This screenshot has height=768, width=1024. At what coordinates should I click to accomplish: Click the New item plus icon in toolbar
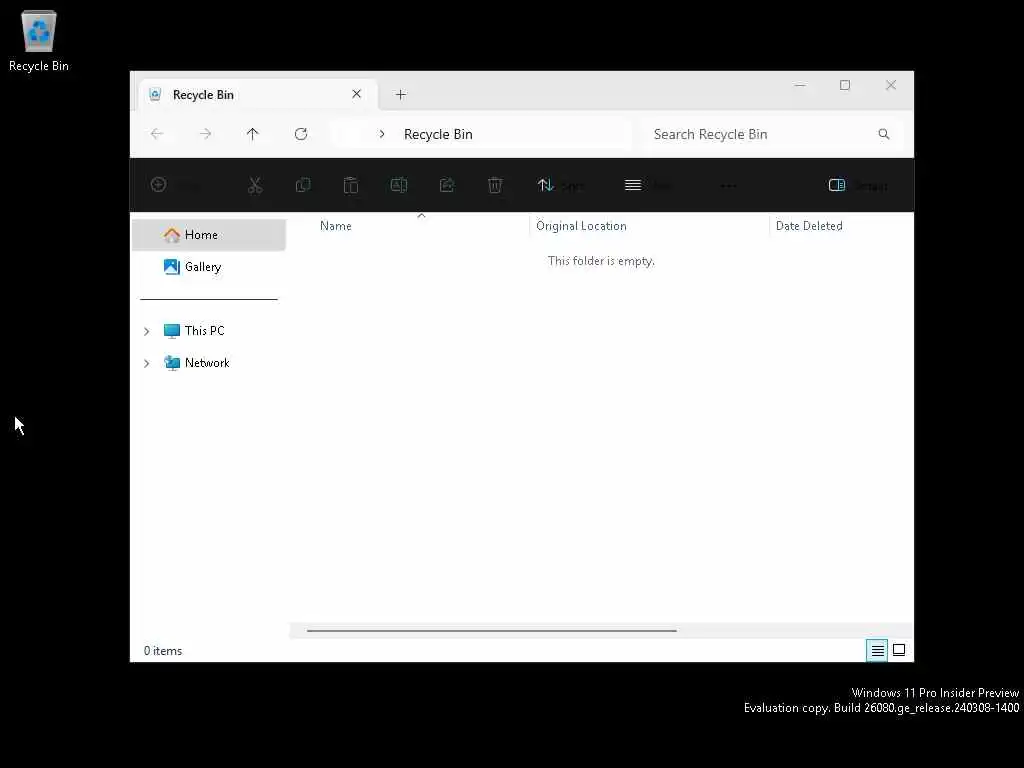click(x=158, y=185)
